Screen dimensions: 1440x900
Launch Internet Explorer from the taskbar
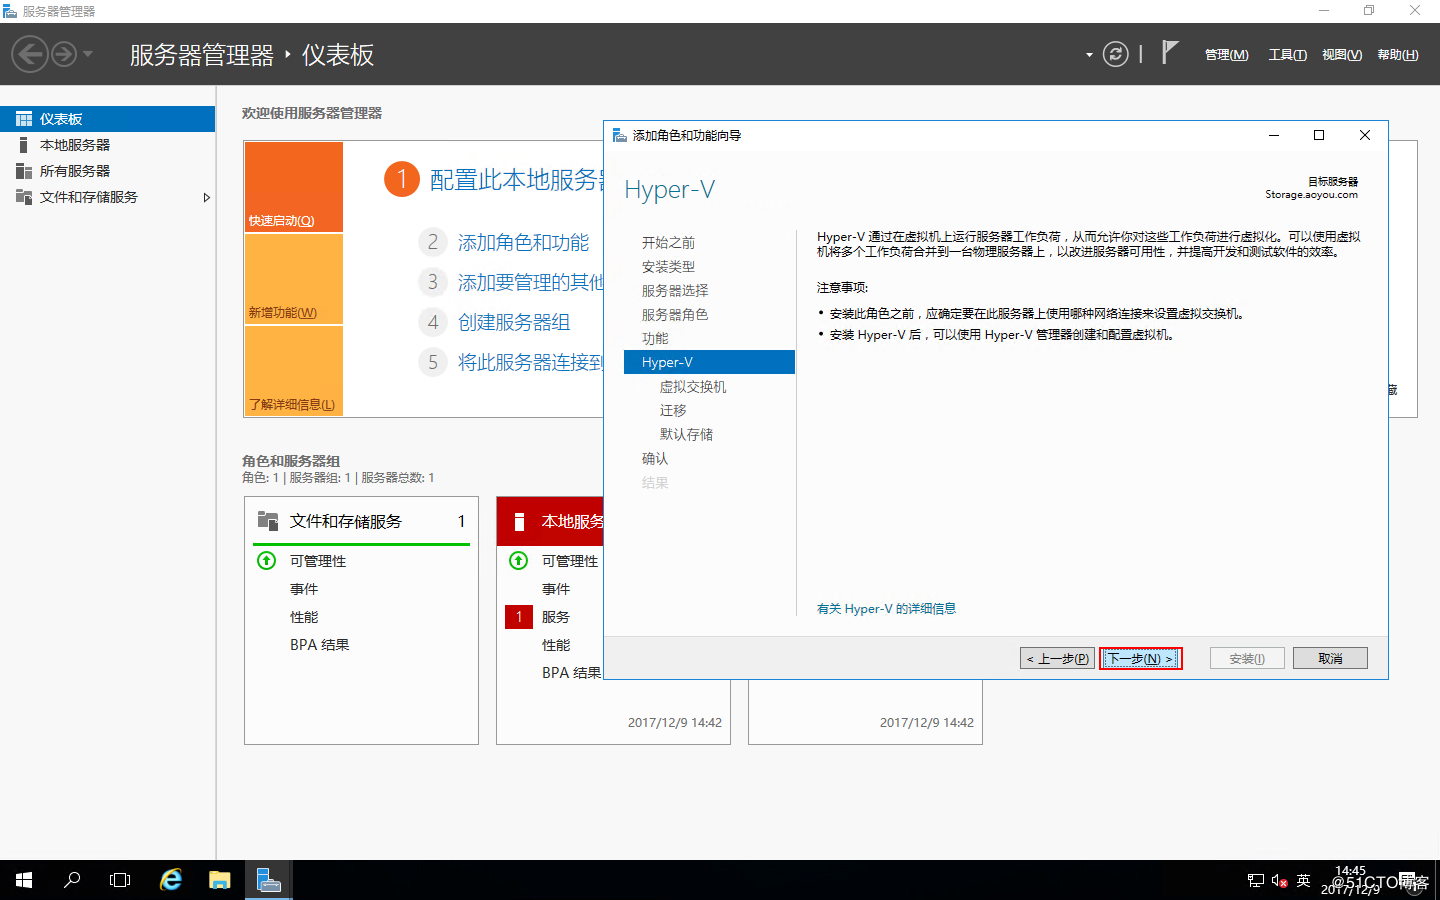[171, 880]
